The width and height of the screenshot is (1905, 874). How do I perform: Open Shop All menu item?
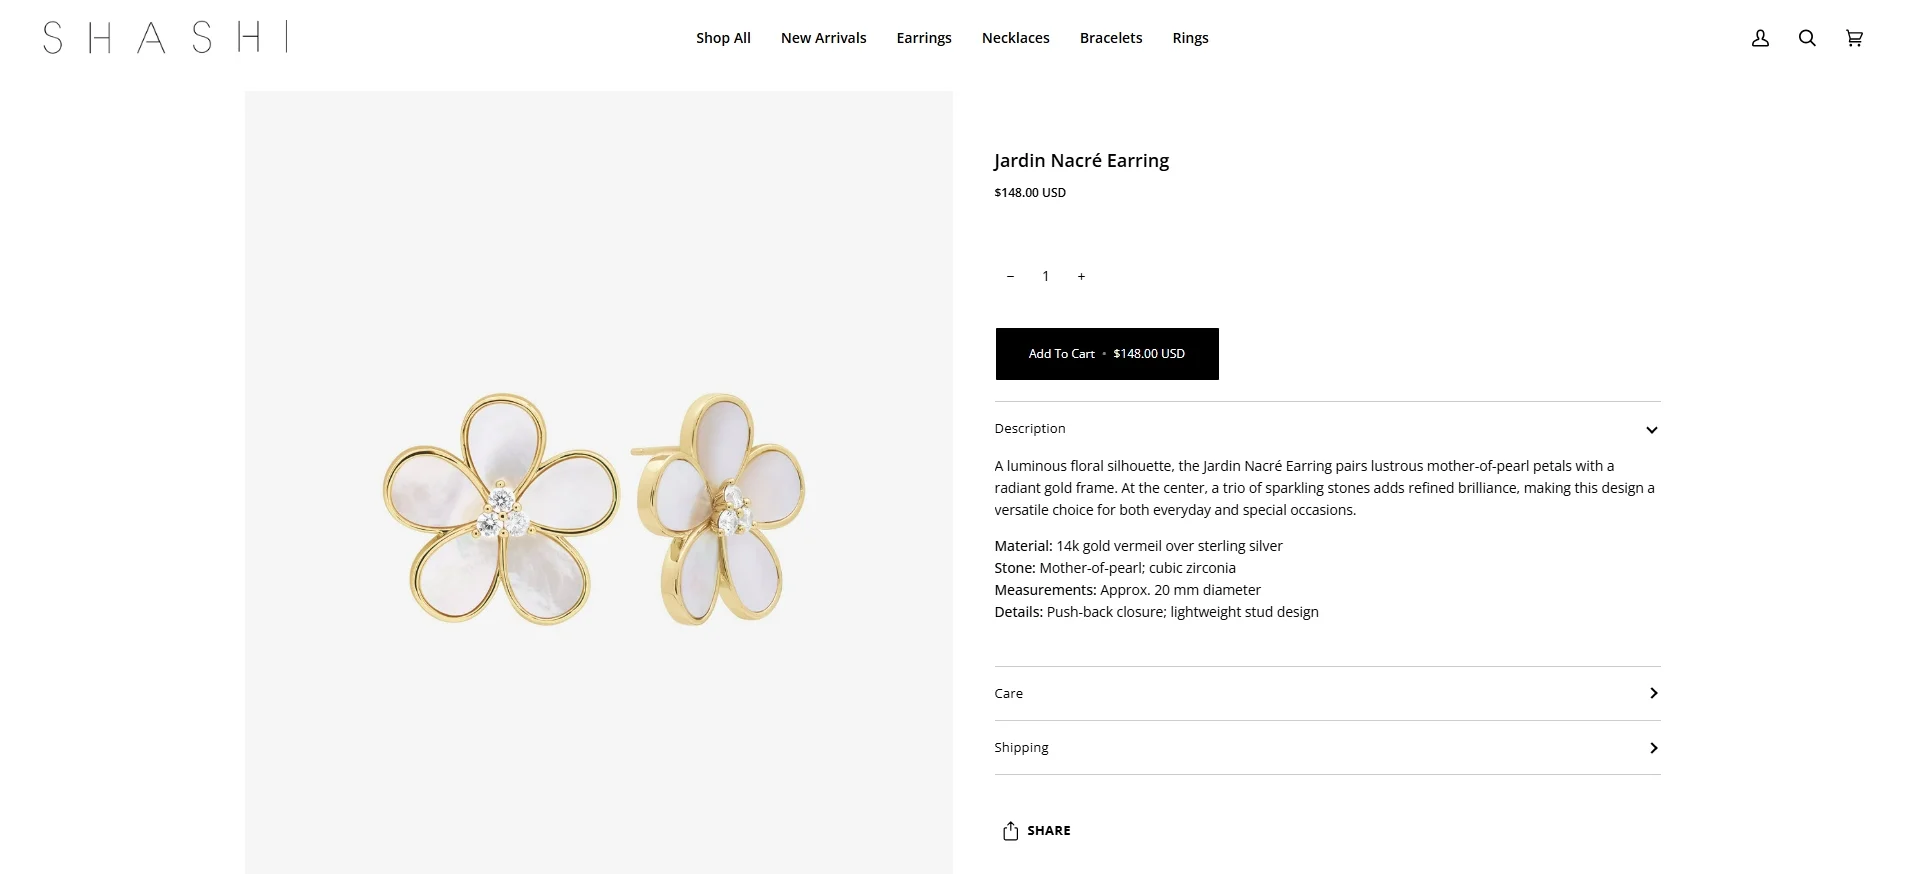coord(723,38)
